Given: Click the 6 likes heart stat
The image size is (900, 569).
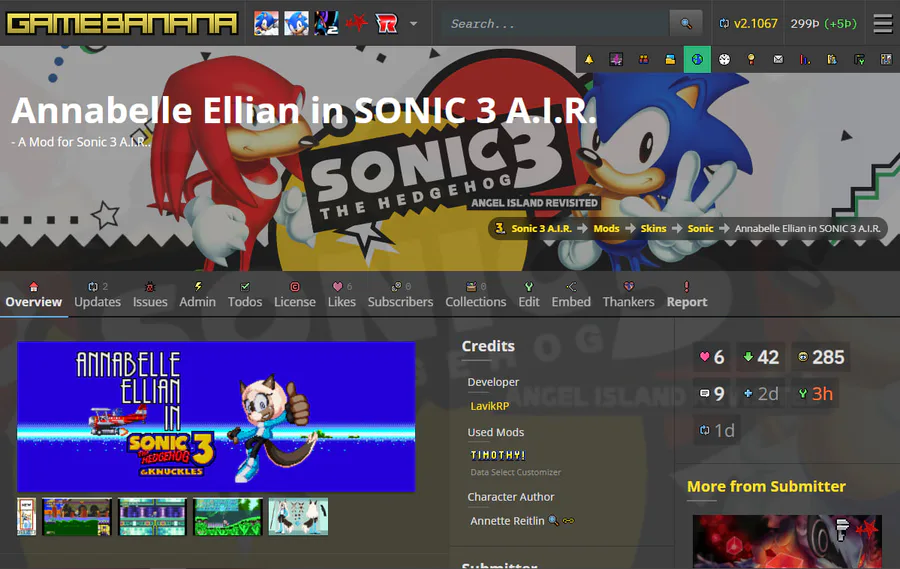Looking at the screenshot, I should [712, 357].
